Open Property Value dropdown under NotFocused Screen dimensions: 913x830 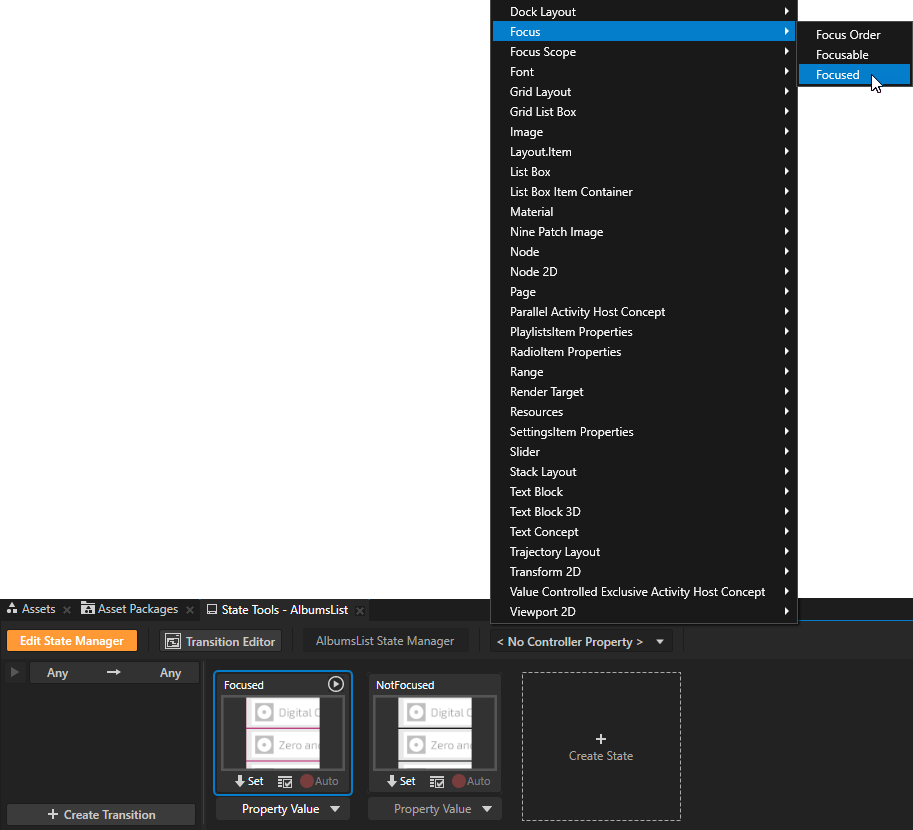(435, 809)
